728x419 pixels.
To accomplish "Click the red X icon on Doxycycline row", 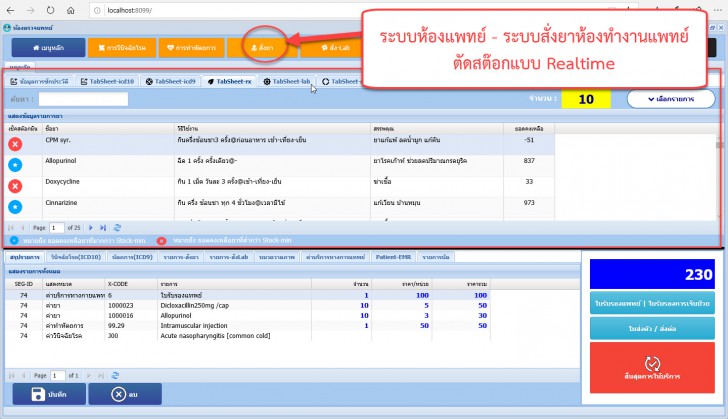I will (x=15, y=186).
